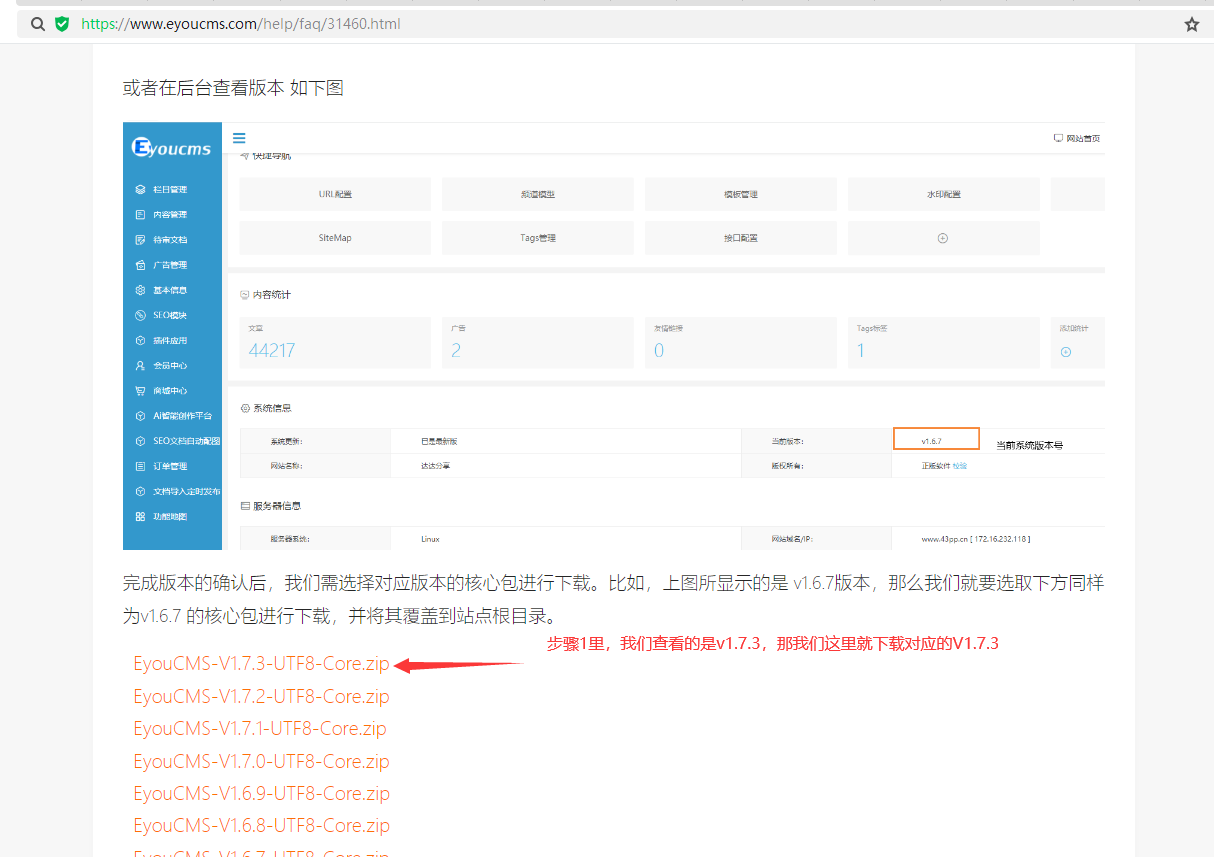Screen dimensions: 1214x857
Task: Click the Tags管理 quick navigation tile
Action: (x=538, y=238)
